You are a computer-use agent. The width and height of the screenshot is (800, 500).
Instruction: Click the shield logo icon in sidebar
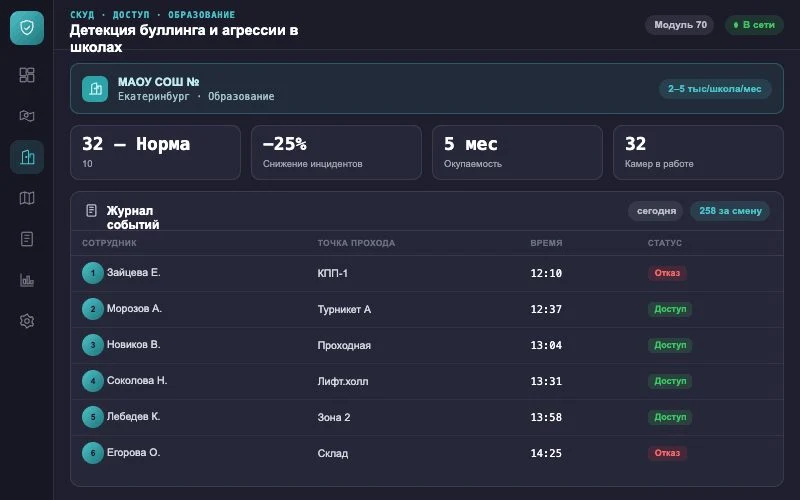(x=27, y=28)
